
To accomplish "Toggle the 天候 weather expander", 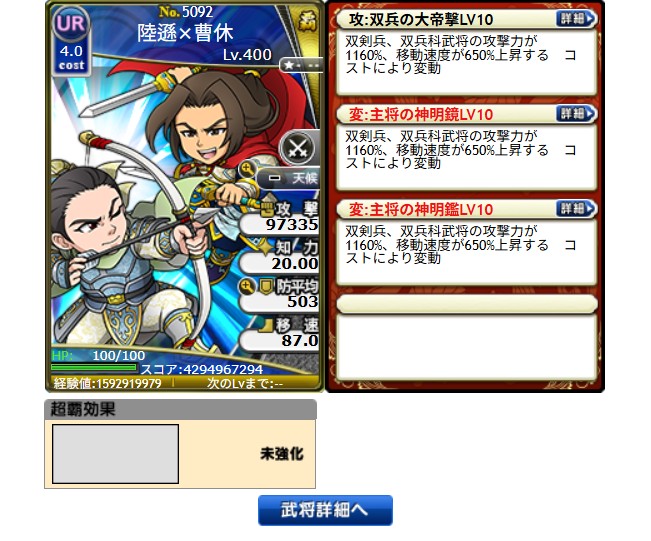I will pos(288,178).
